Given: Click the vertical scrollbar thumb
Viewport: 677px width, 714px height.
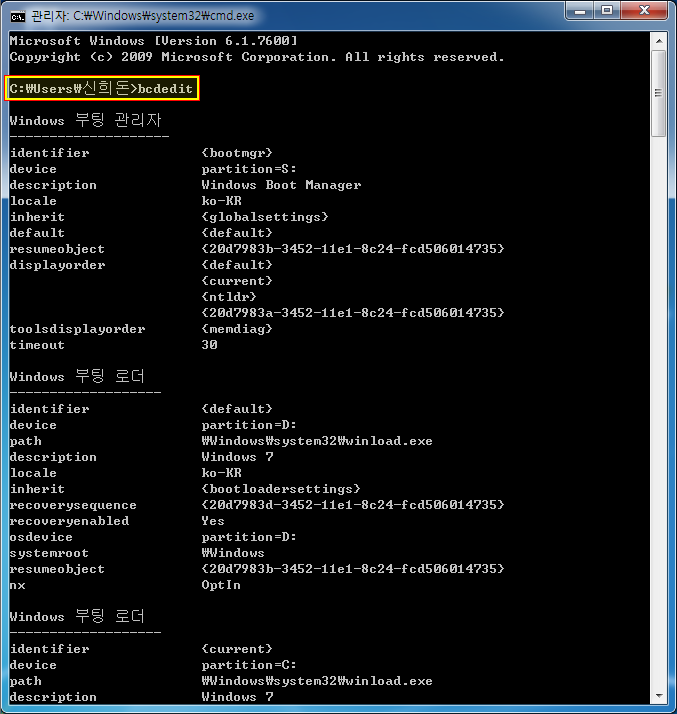Looking at the screenshot, I should pyautogui.click(x=658, y=93).
